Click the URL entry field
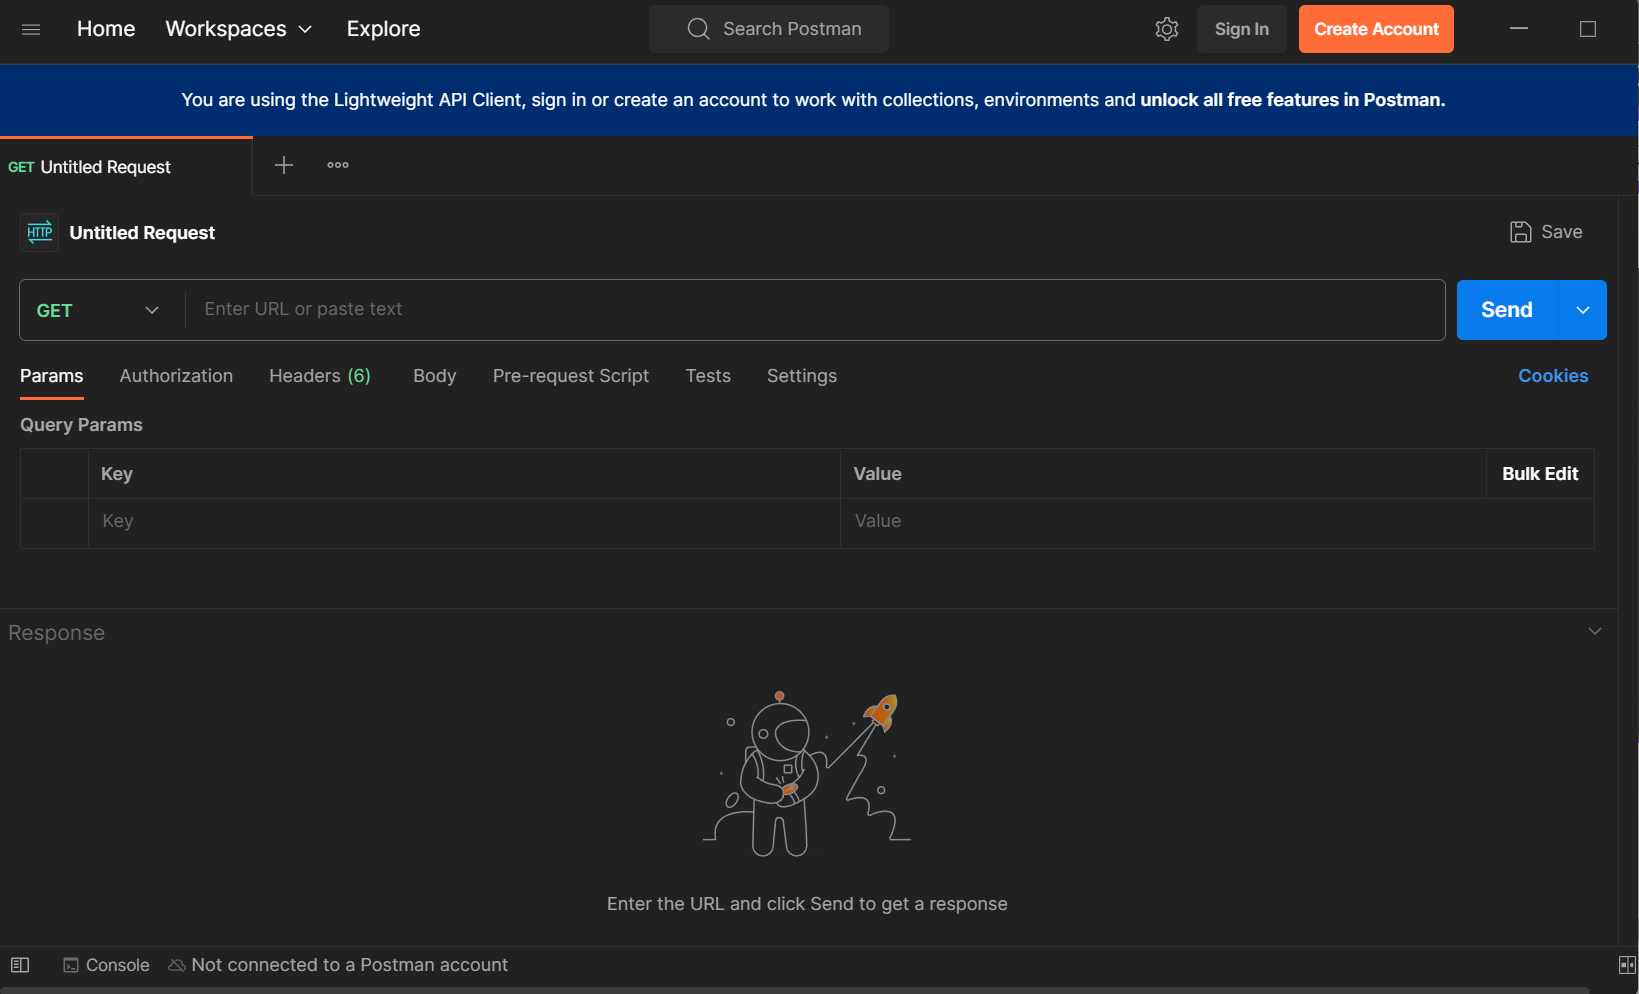This screenshot has height=994, width=1639. click(x=814, y=310)
